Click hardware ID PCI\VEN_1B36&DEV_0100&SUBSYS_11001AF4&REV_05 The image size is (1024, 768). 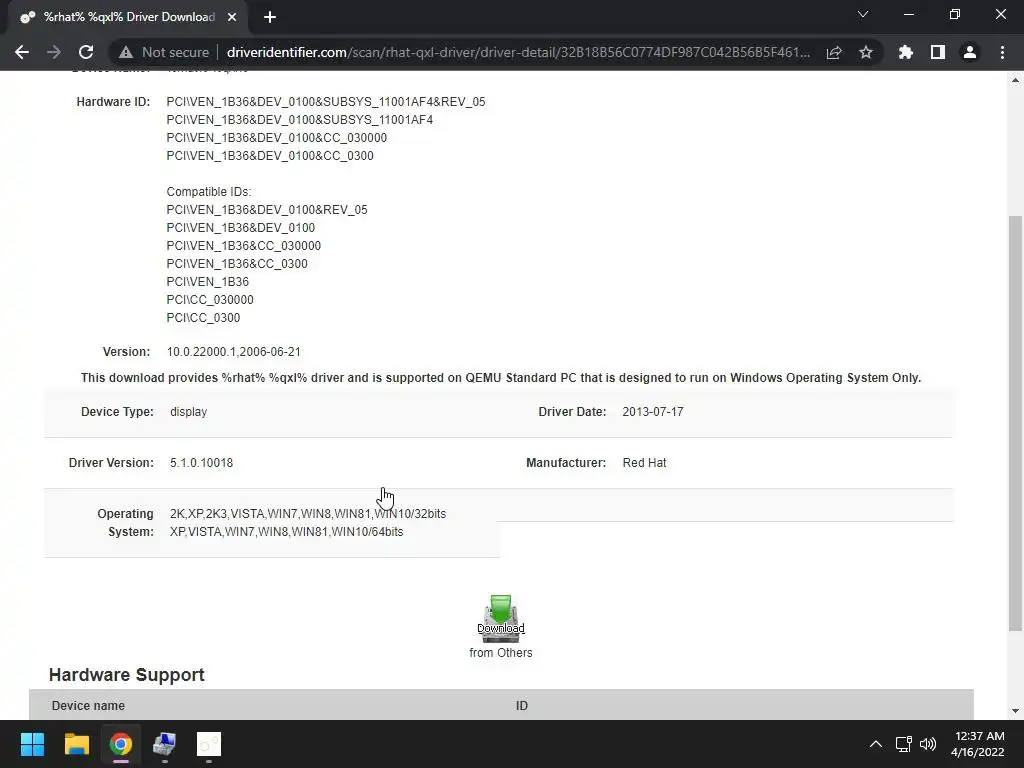point(326,102)
